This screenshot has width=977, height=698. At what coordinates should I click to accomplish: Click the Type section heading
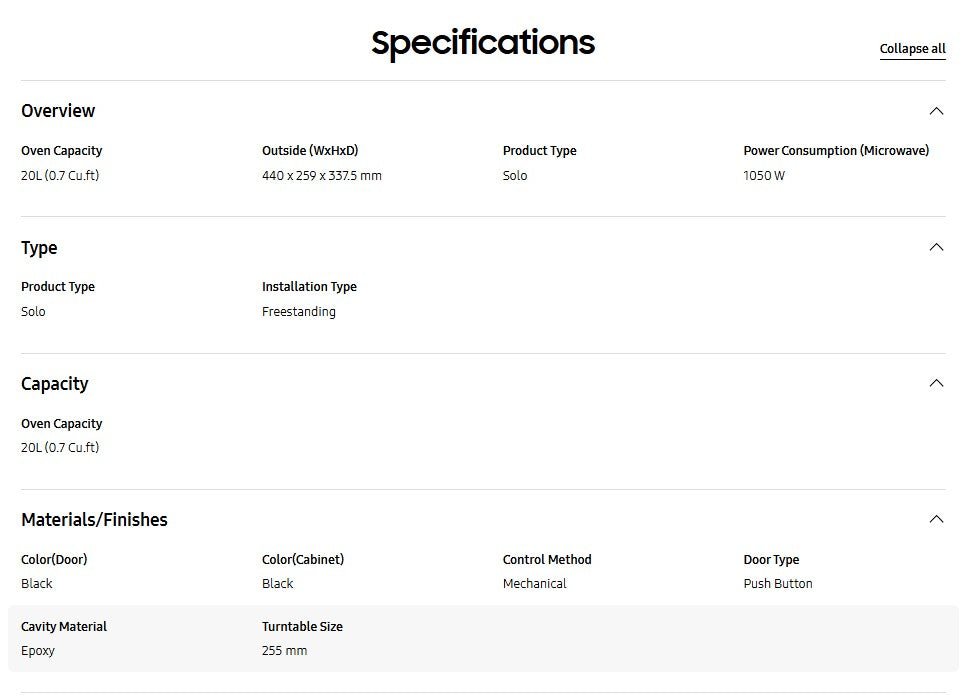click(x=39, y=248)
